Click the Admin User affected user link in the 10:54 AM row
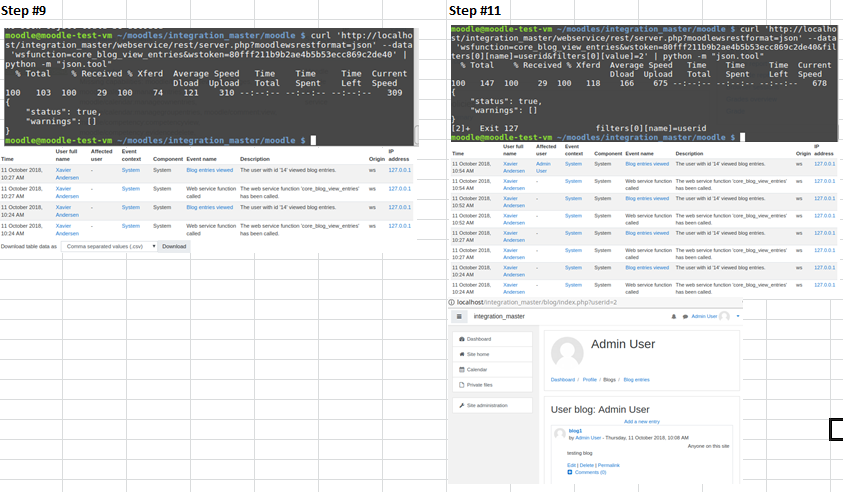This screenshot has width=843, height=492. tap(543, 167)
